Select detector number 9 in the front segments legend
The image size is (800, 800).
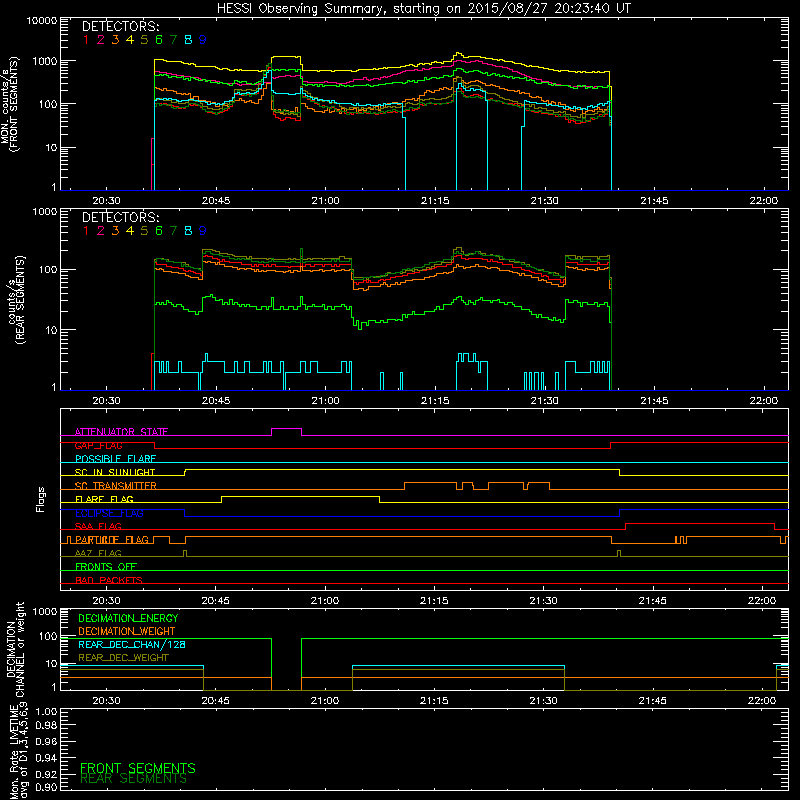coord(203,40)
